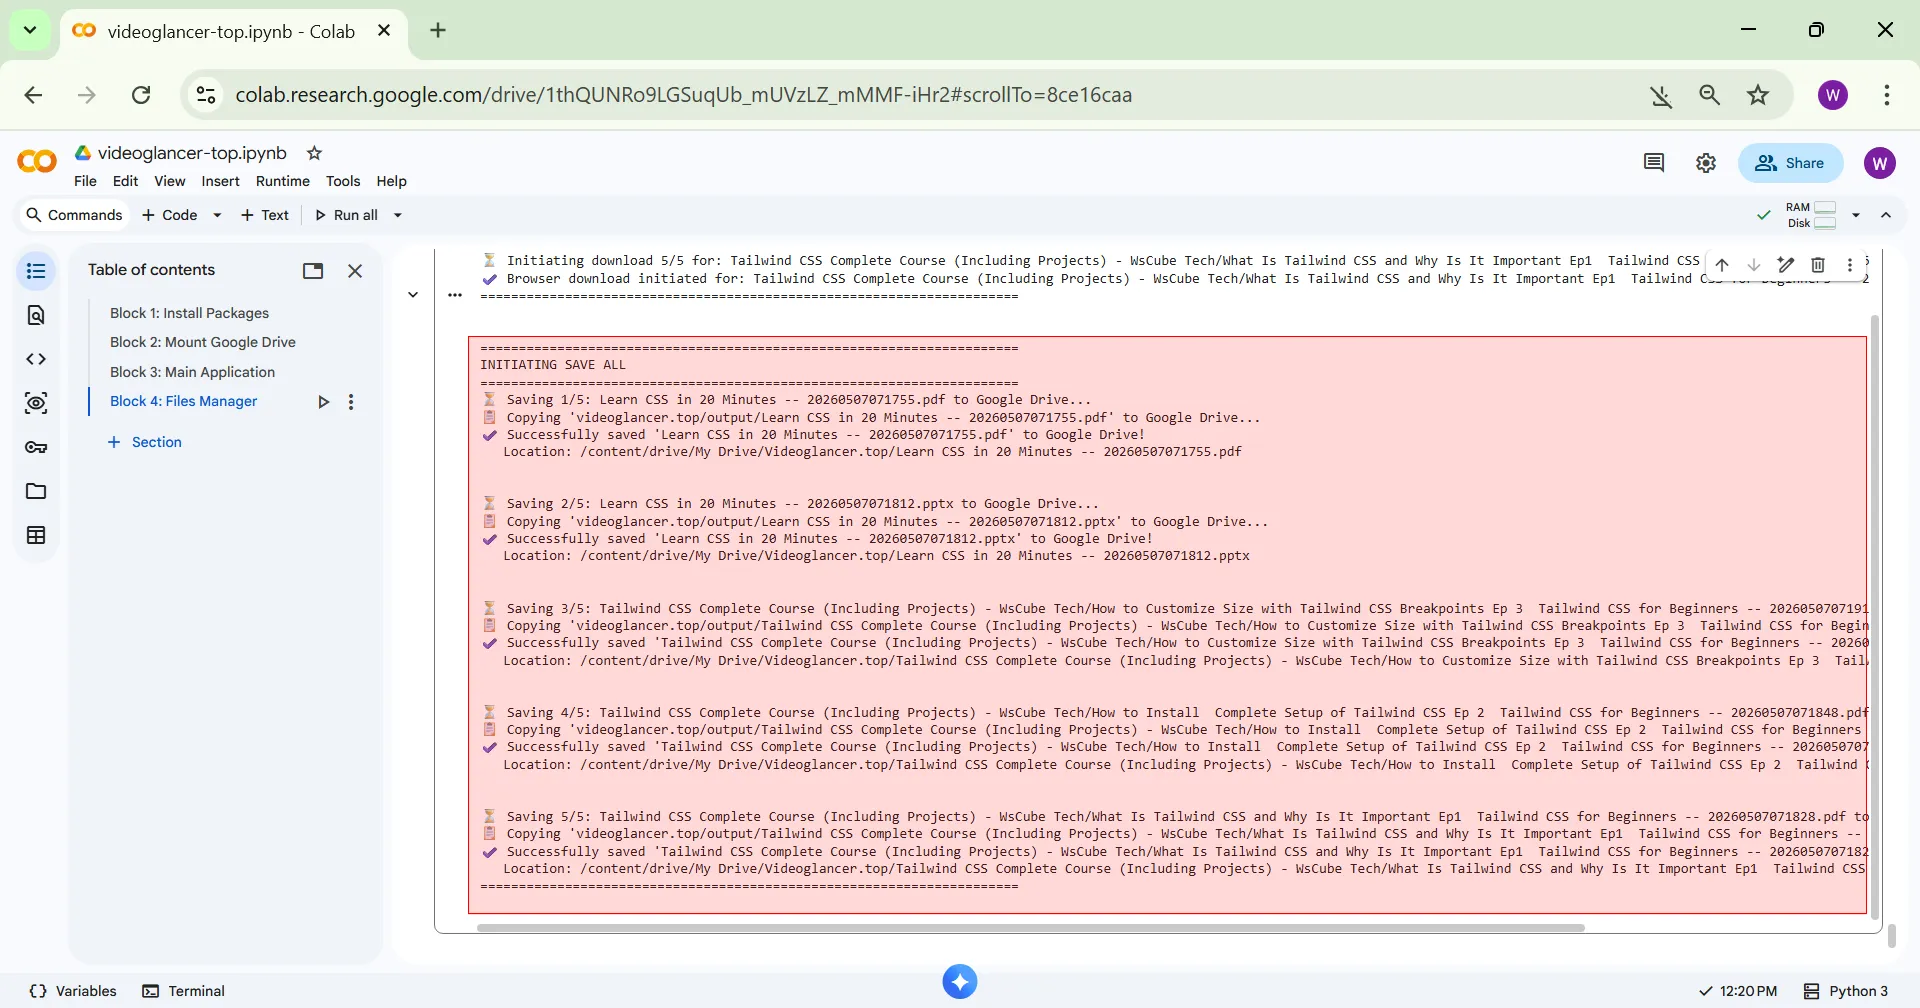Open the Data table icon in left rail
The width and height of the screenshot is (1920, 1008).
[x=36, y=535]
